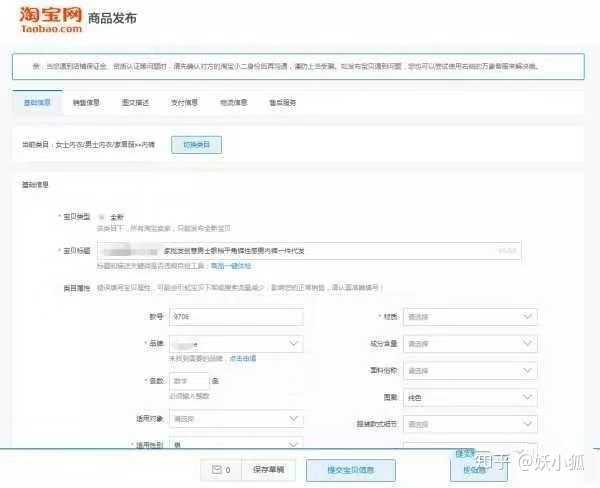Viewport: 600px width, 488px height.
Task: Click into the 款号 input field
Action: [236, 317]
